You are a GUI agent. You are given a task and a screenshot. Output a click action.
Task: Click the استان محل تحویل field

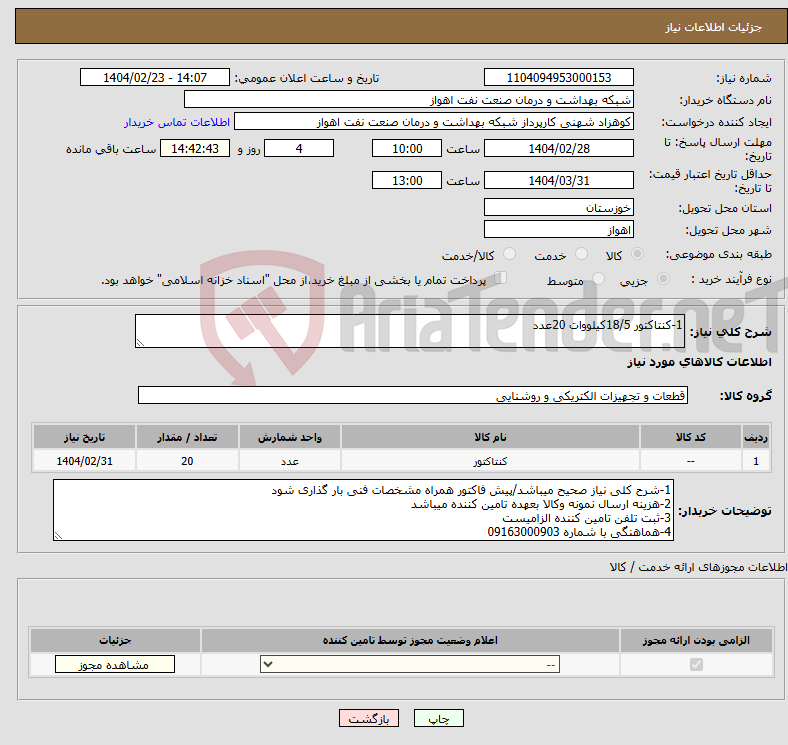(558, 207)
